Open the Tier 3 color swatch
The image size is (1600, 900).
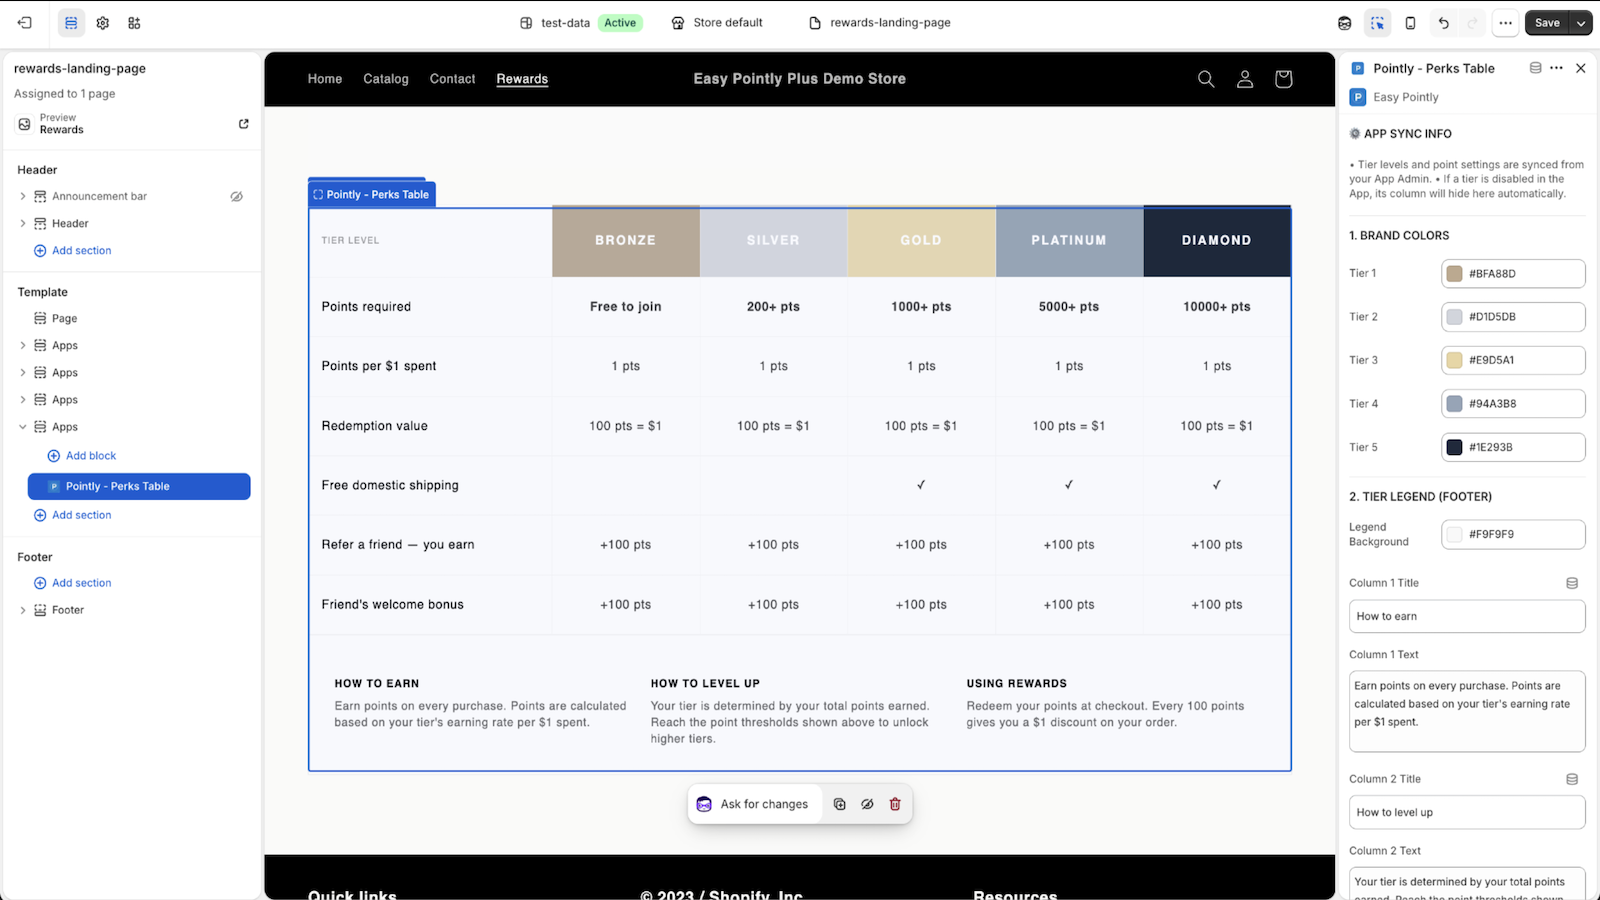1454,360
